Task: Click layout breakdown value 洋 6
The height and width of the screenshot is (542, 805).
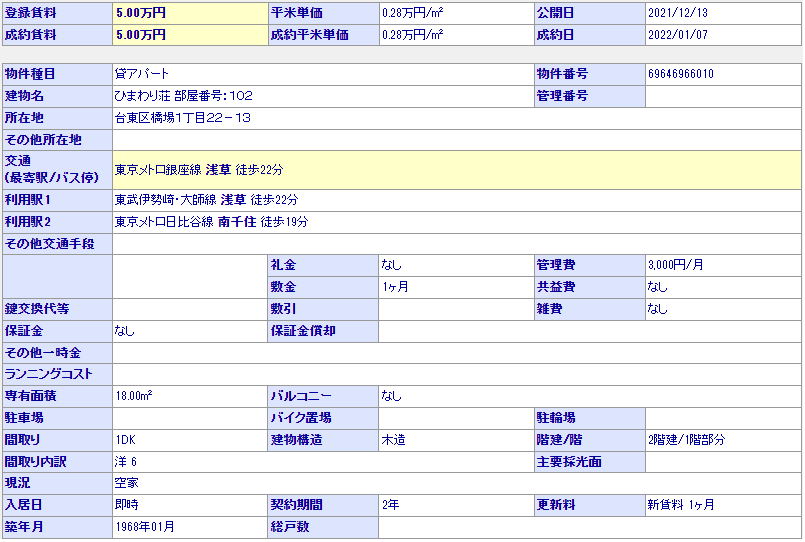Action: click(x=126, y=462)
